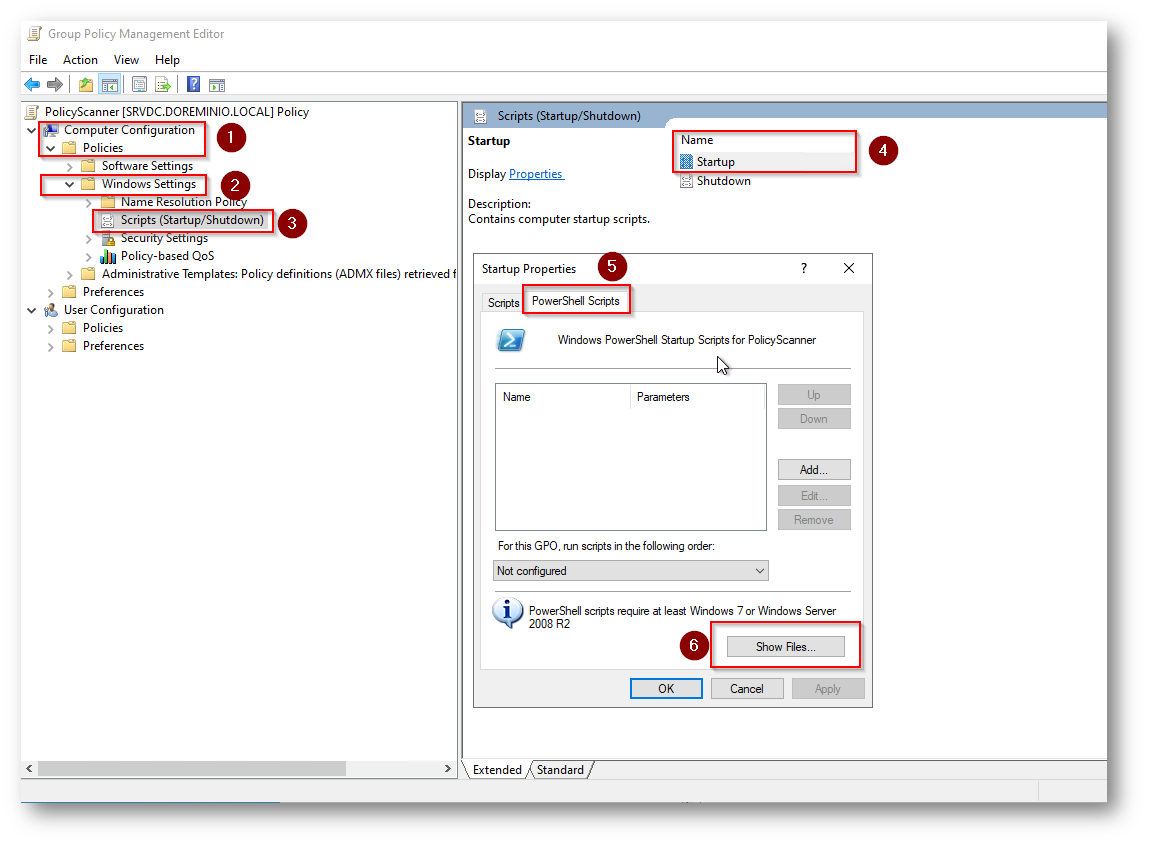Click the Forward arrow toolbar icon

55,85
